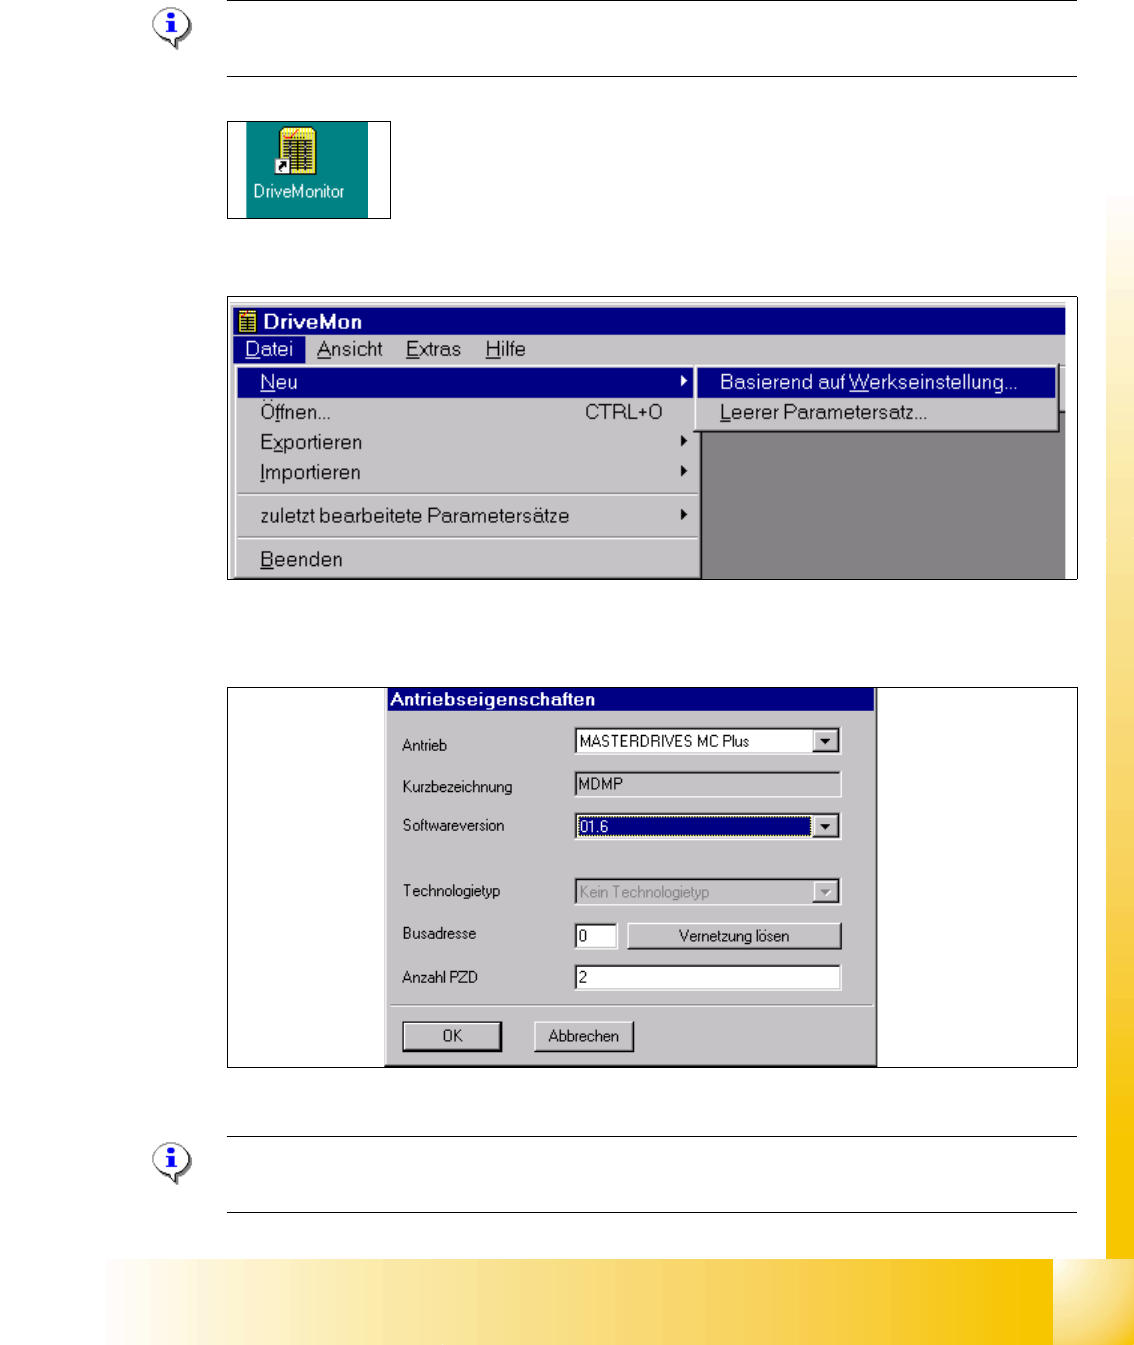Click the DriveMon window title bar
The height and width of the screenshot is (1345, 1134).
pos(649,321)
